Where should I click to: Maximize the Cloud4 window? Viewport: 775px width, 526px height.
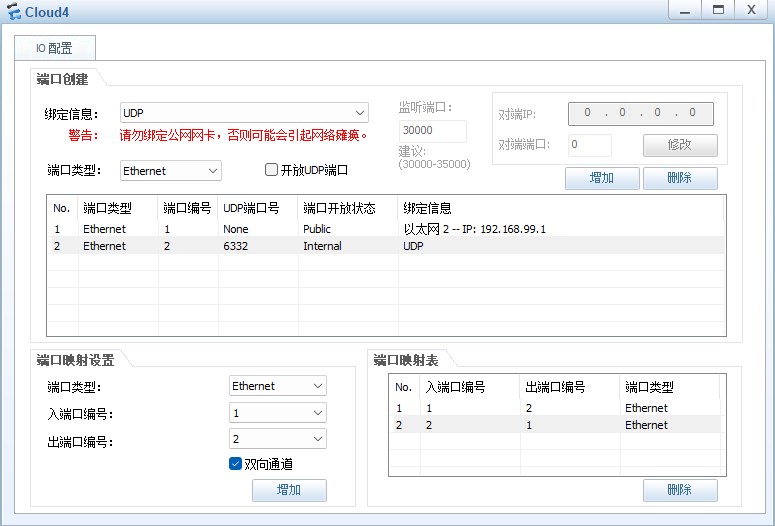(x=717, y=10)
